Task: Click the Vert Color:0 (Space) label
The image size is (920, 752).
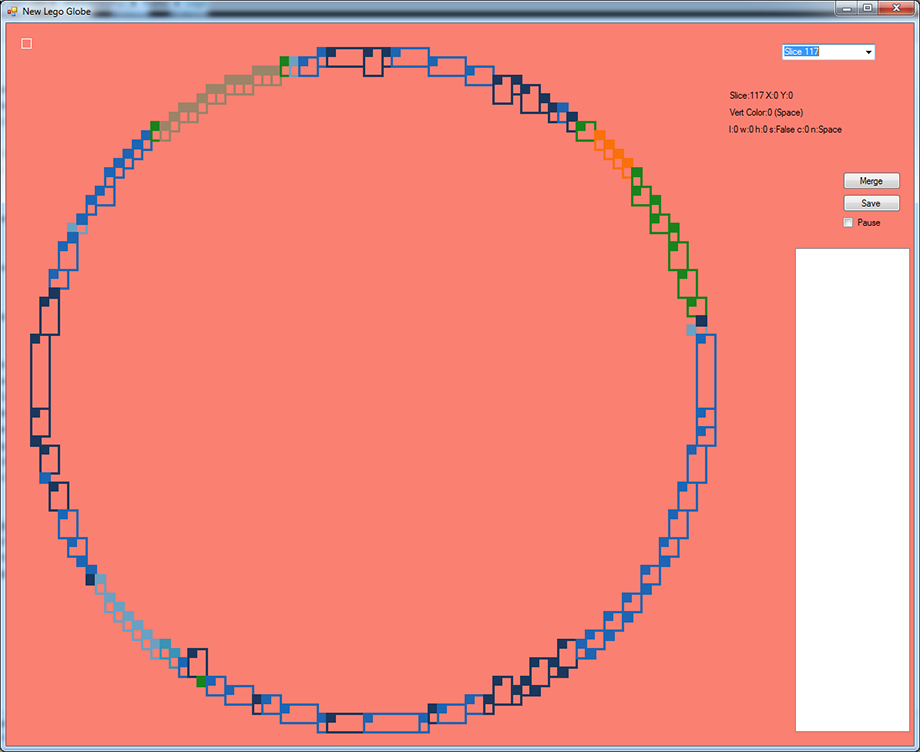Action: coord(766,112)
